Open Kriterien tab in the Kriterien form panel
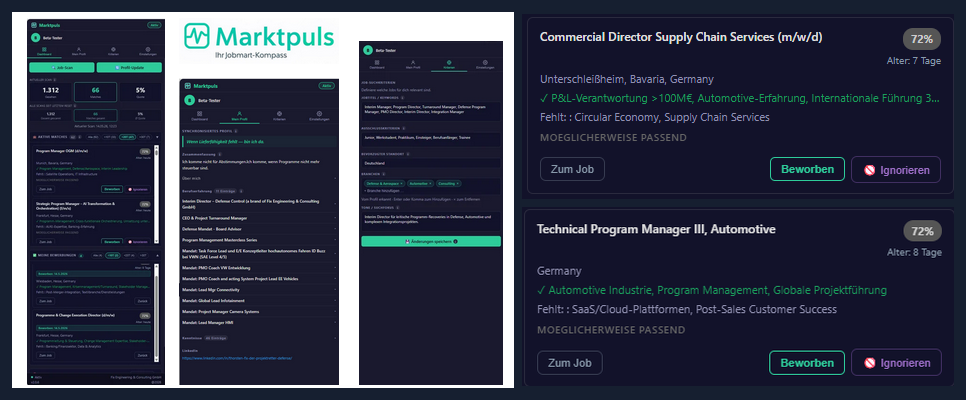966x400 pixels. 449,64
